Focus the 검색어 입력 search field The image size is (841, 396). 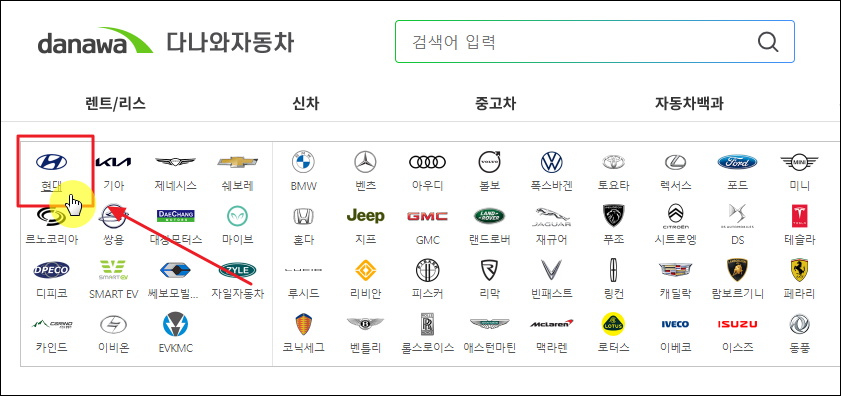coord(594,42)
